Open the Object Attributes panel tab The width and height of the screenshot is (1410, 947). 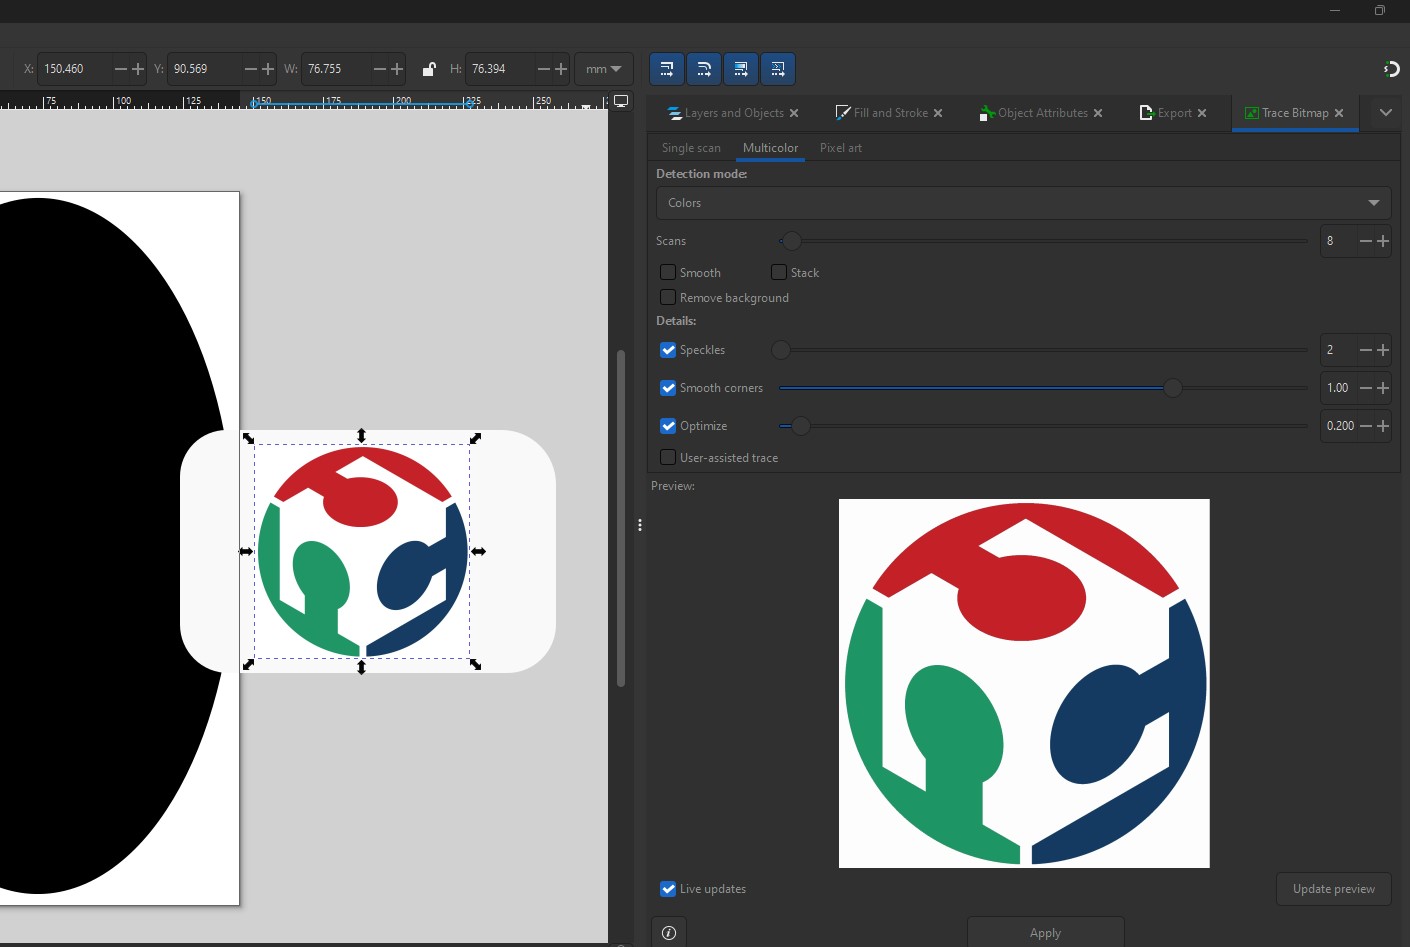click(1042, 113)
